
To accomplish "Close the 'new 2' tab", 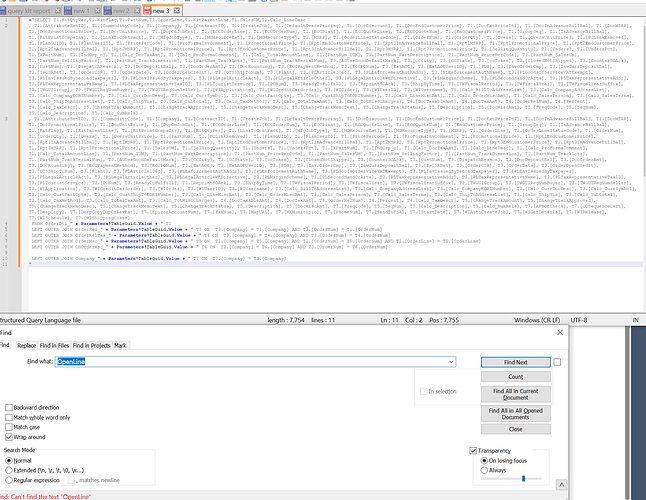I will click(x=137, y=11).
